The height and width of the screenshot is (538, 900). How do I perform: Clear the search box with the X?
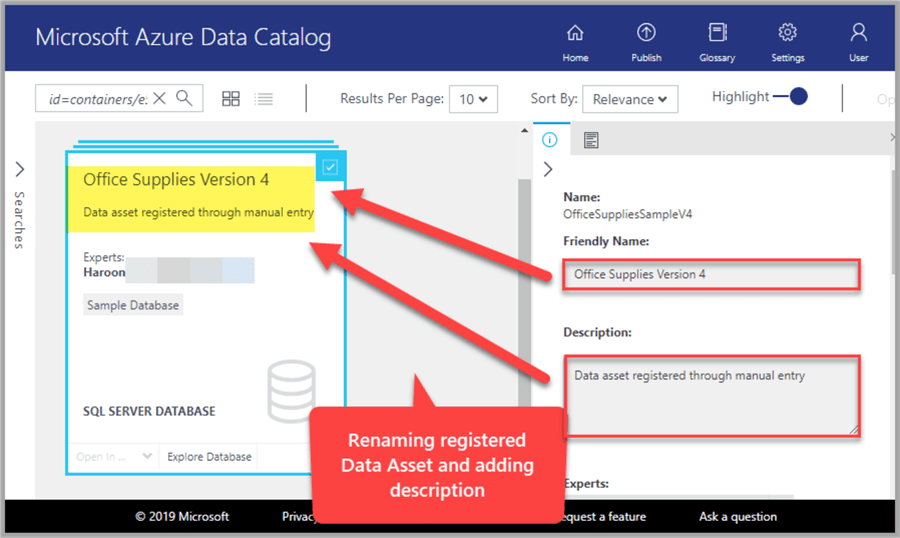160,98
